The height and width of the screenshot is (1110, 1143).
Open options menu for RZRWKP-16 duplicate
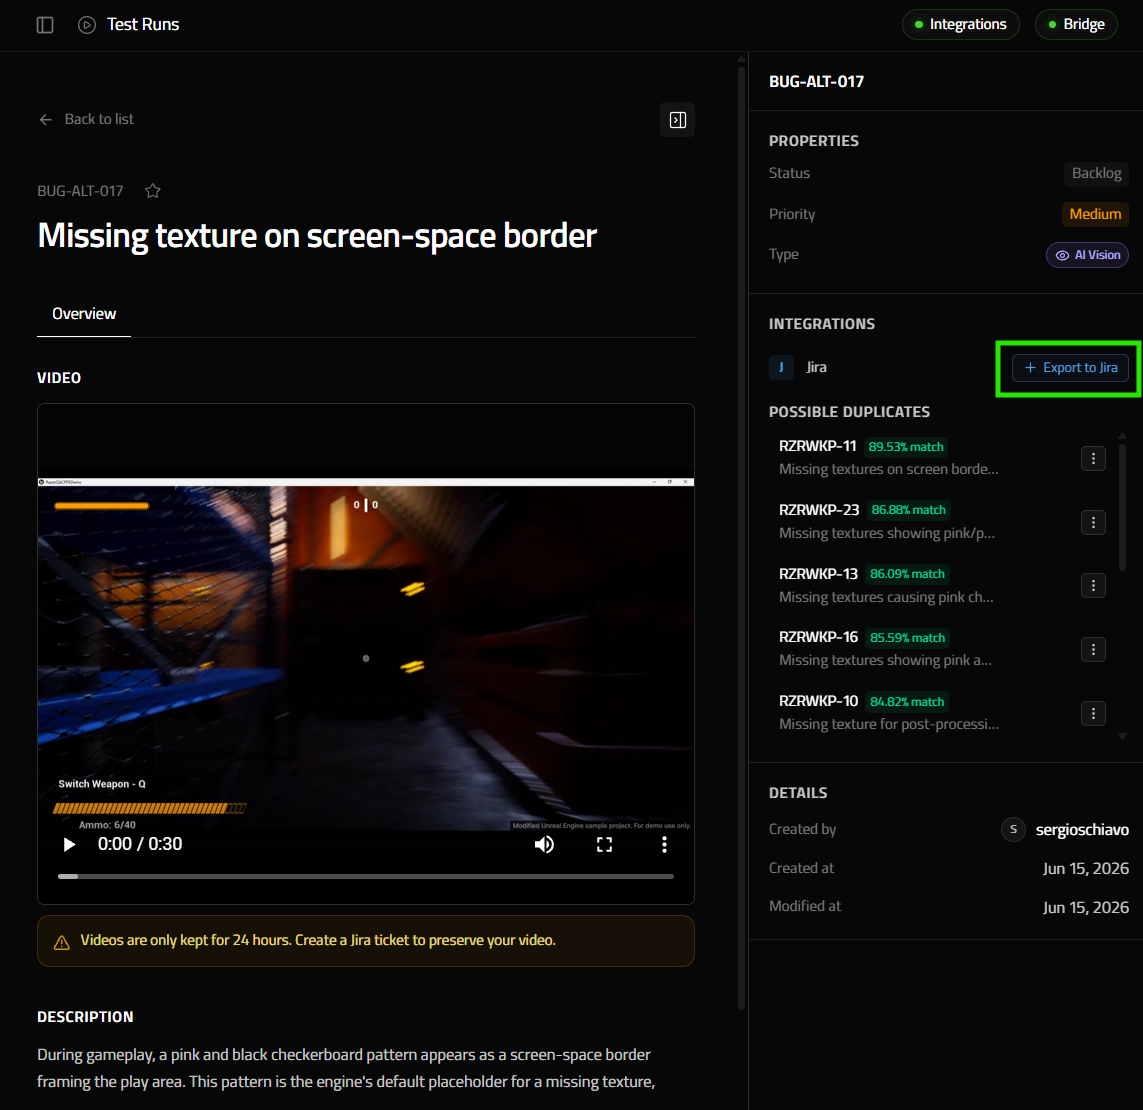1093,649
